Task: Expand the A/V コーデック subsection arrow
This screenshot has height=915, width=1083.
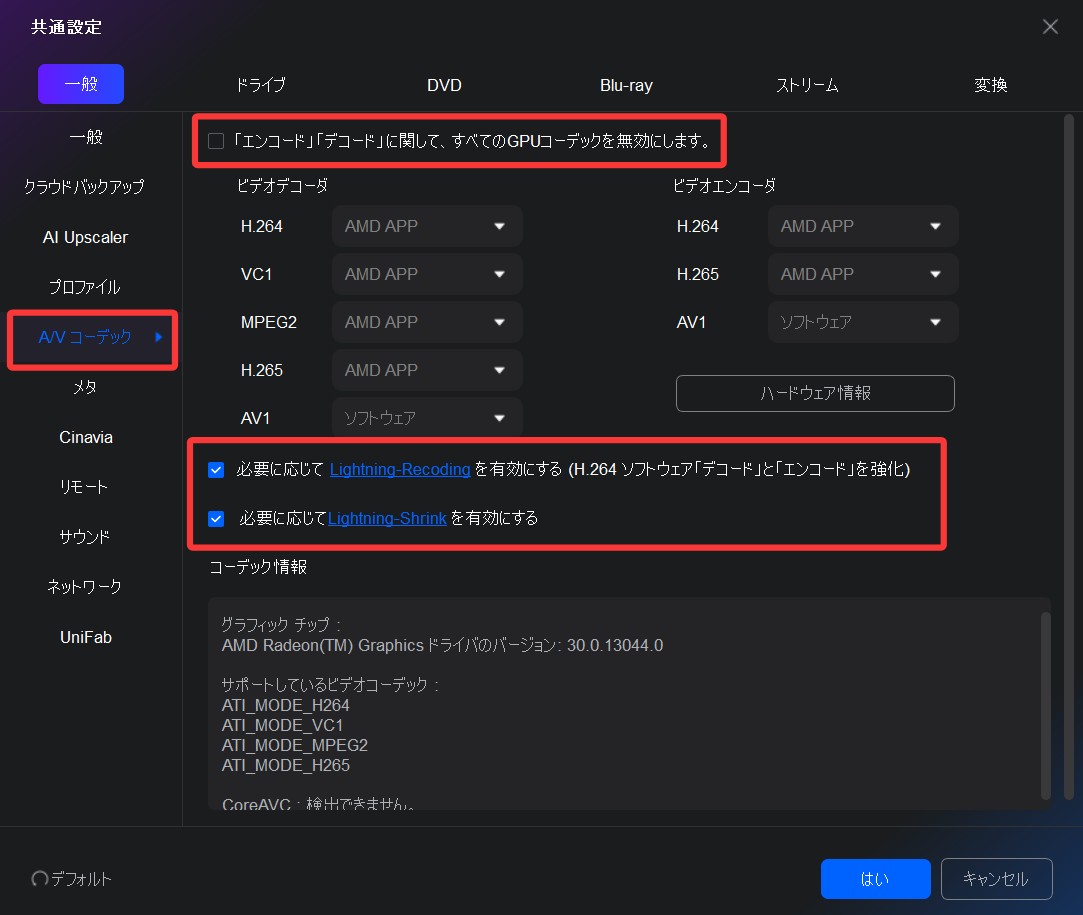Action: click(158, 339)
